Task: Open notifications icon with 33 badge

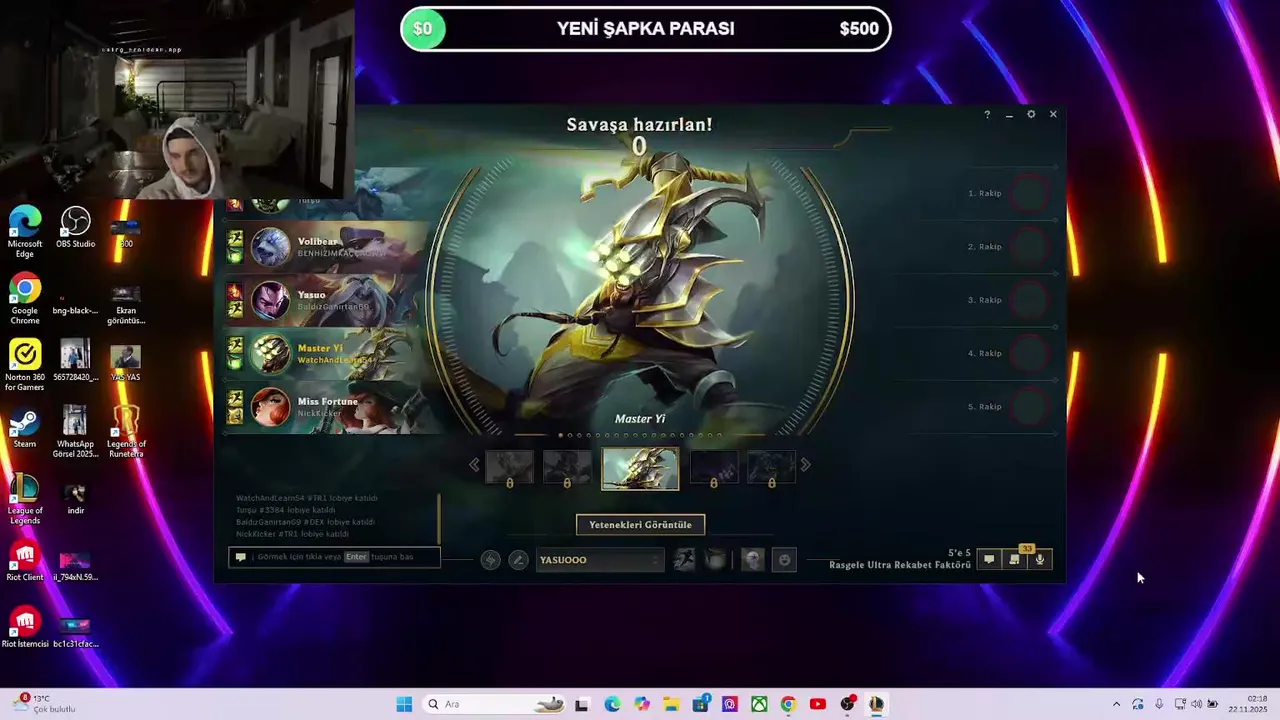Action: coord(1015,560)
